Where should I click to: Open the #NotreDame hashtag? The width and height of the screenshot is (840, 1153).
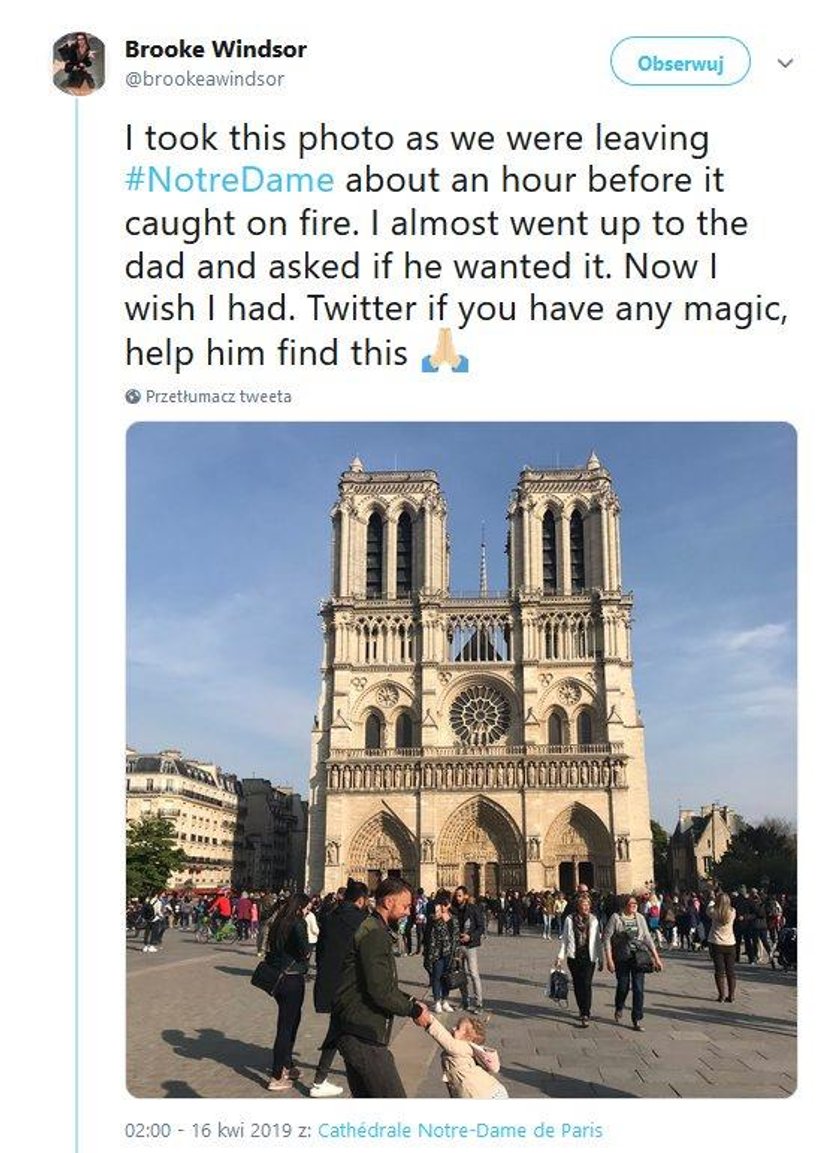point(229,180)
